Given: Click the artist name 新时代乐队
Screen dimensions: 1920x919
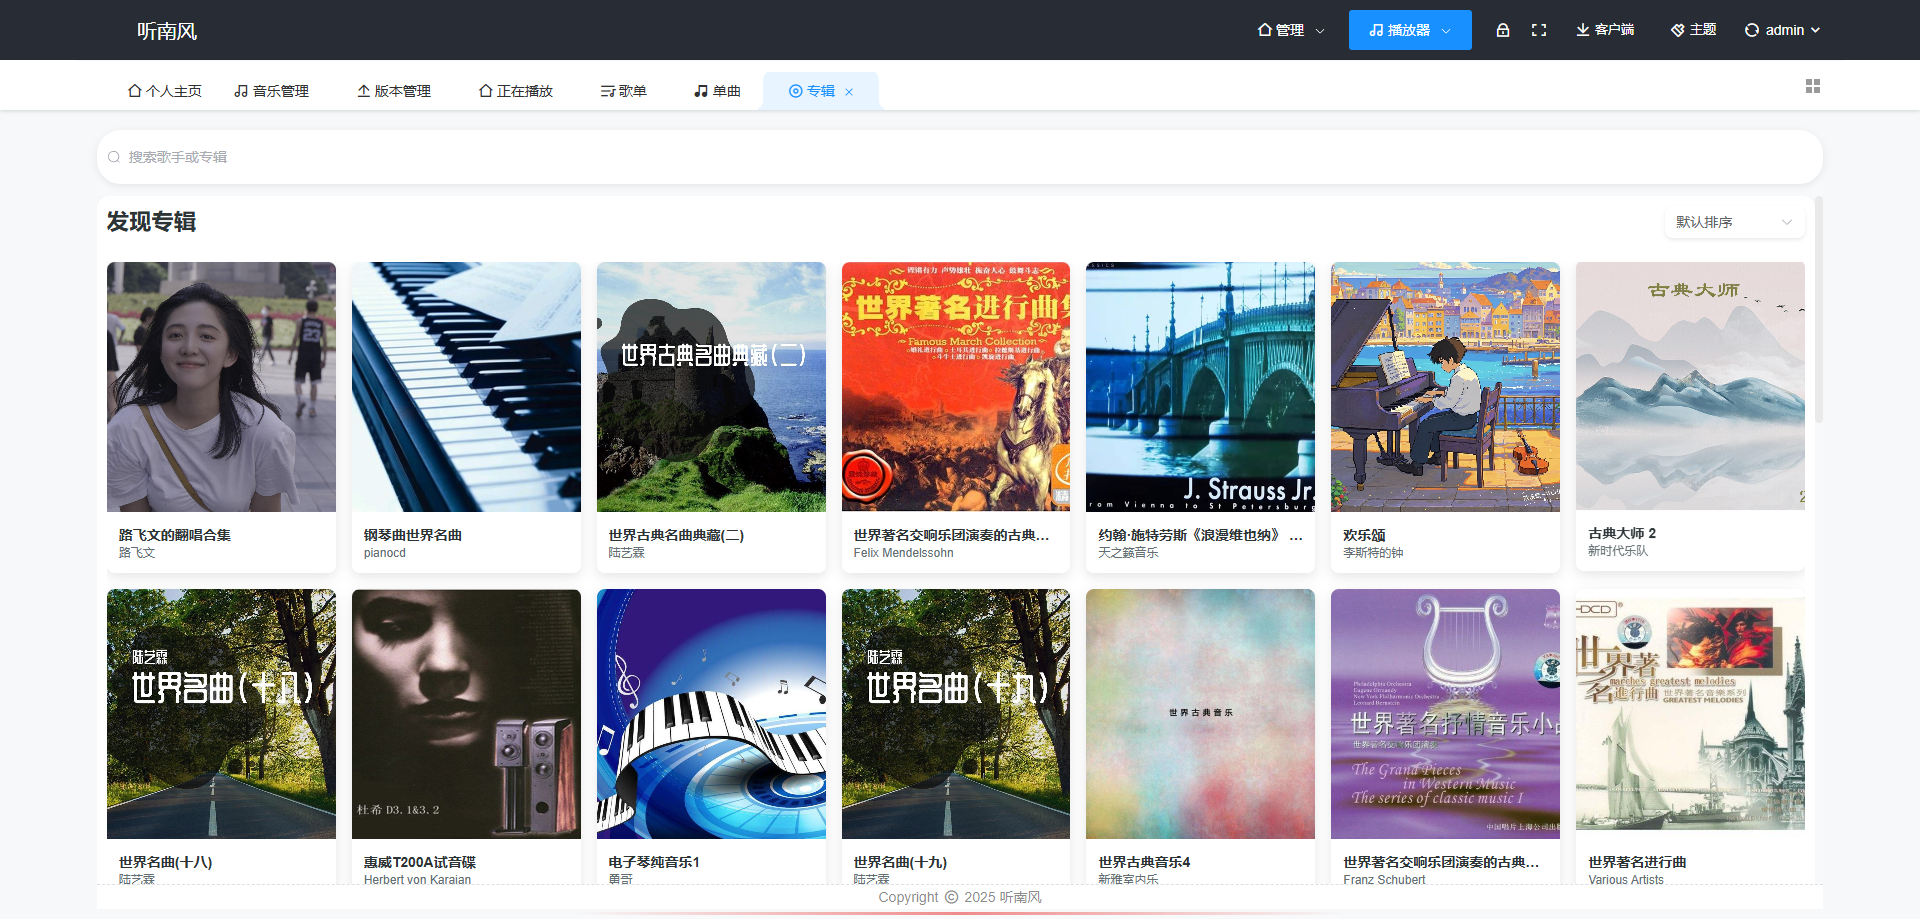Looking at the screenshot, I should pyautogui.click(x=1618, y=551).
